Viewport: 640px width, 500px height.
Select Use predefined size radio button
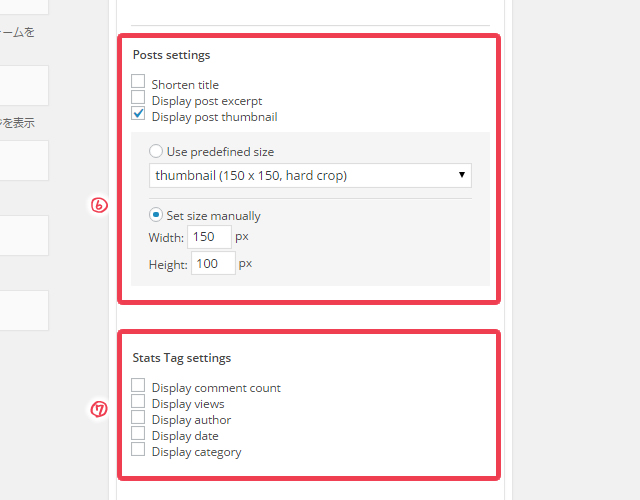tap(156, 151)
